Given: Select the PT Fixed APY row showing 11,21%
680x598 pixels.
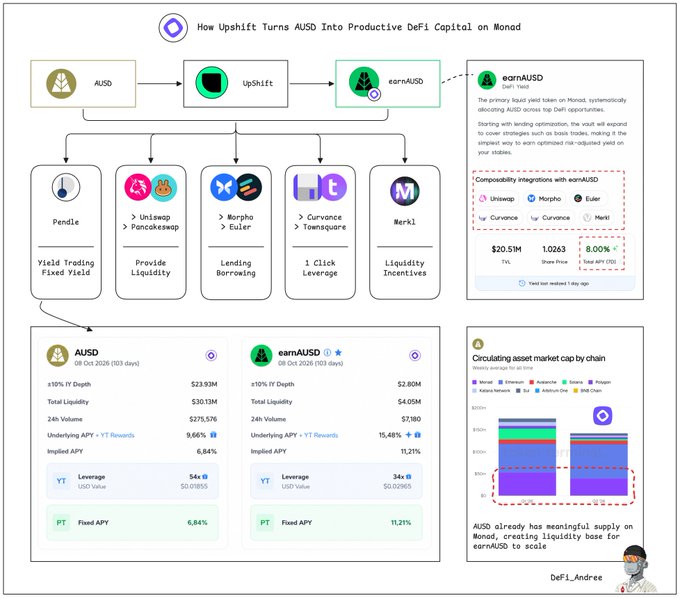Looking at the screenshot, I should [336, 523].
